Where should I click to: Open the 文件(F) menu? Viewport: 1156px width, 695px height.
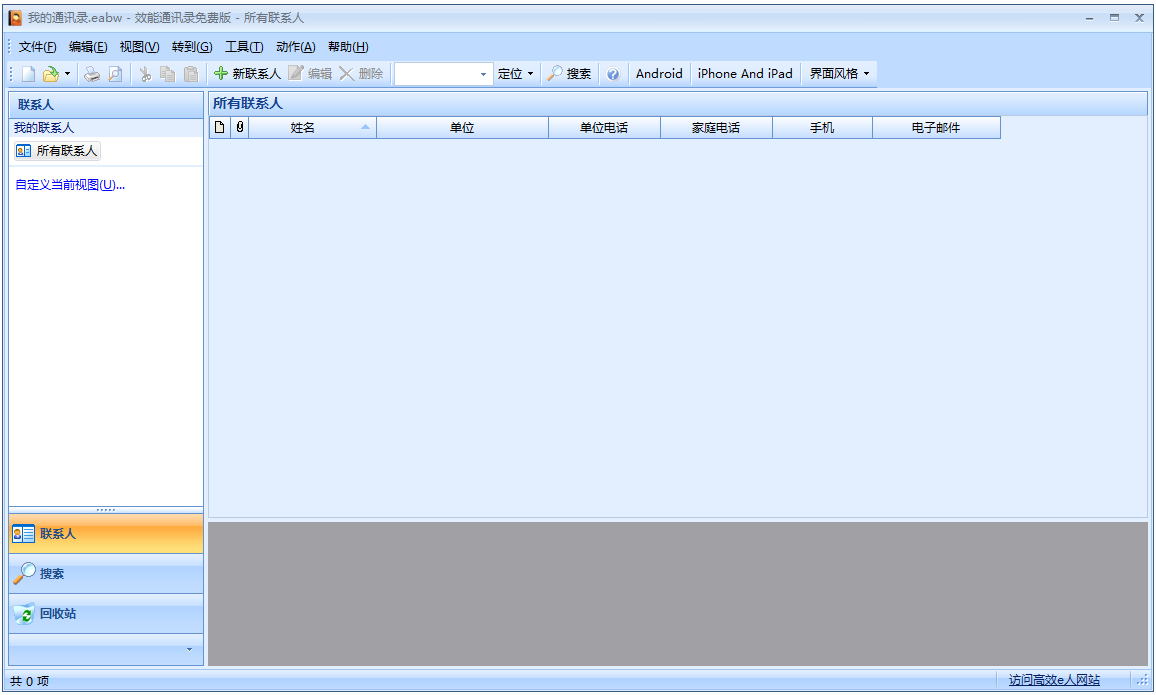(37, 47)
